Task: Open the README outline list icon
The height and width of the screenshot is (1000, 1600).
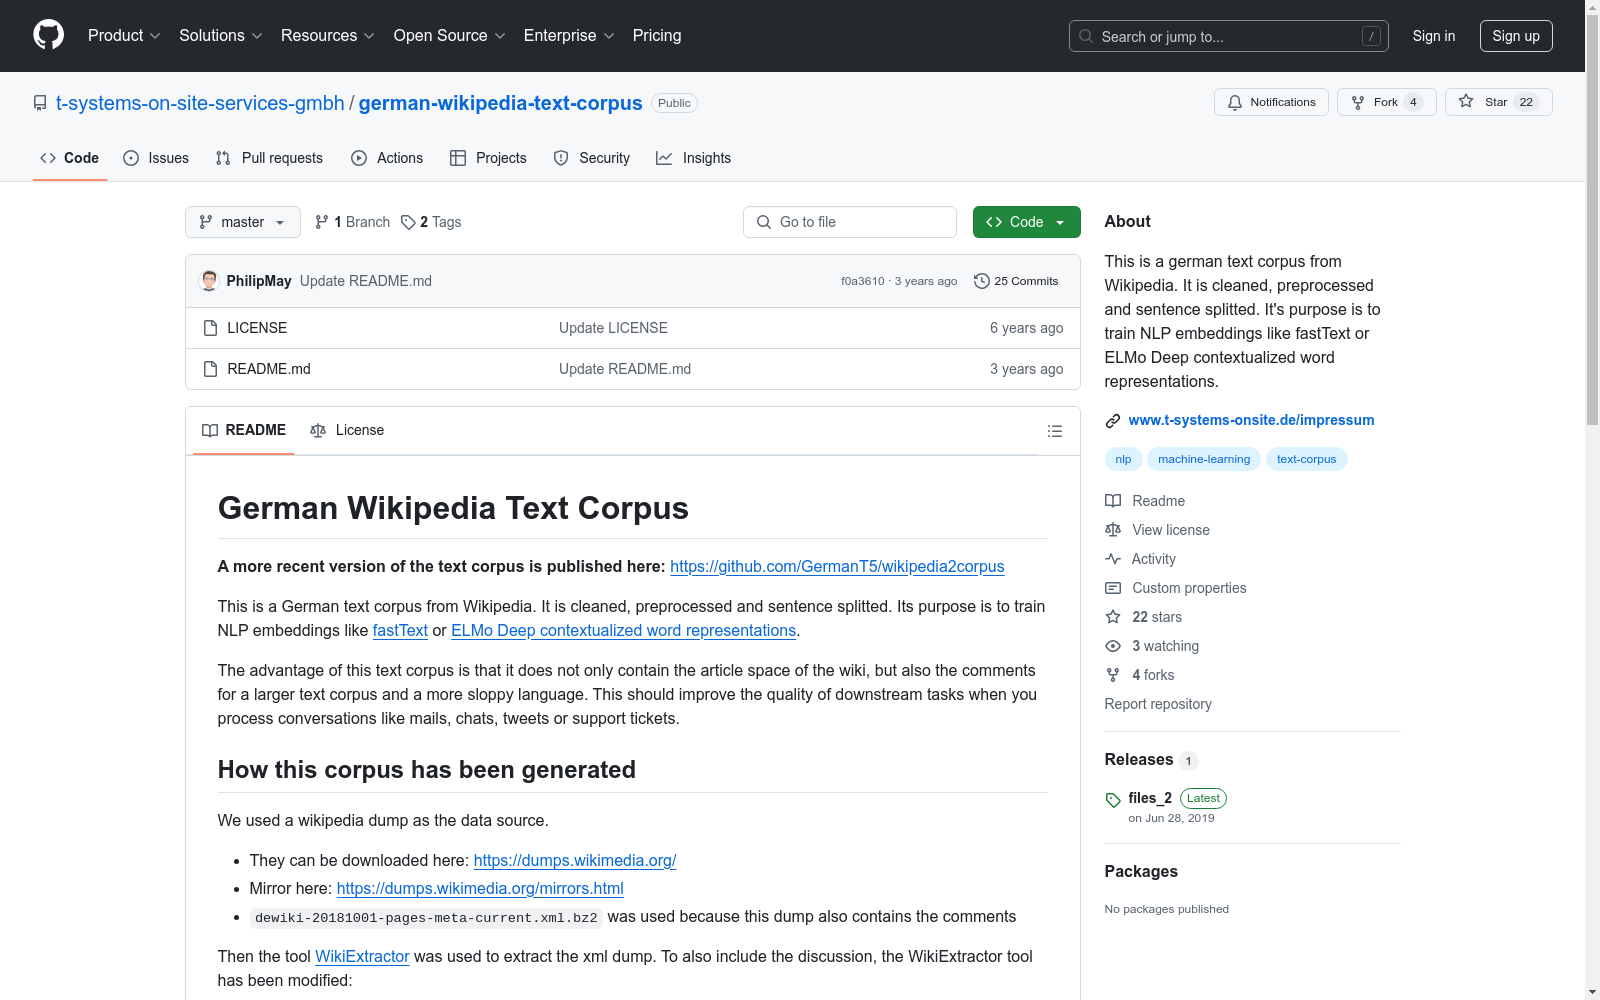Action: click(1054, 431)
